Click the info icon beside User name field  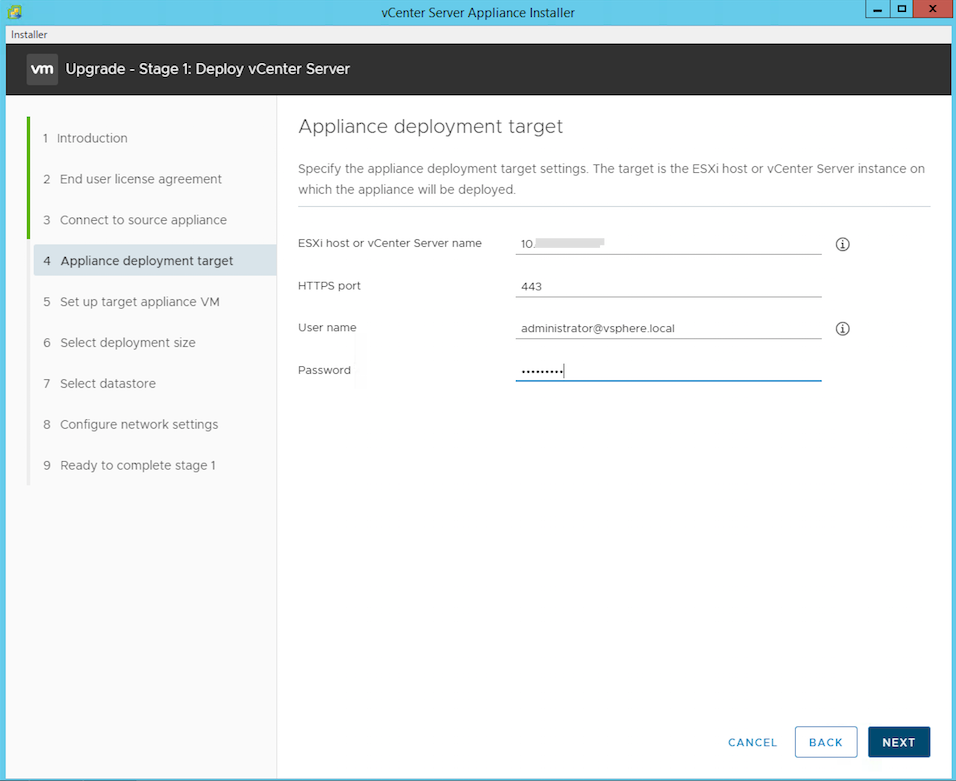(841, 328)
